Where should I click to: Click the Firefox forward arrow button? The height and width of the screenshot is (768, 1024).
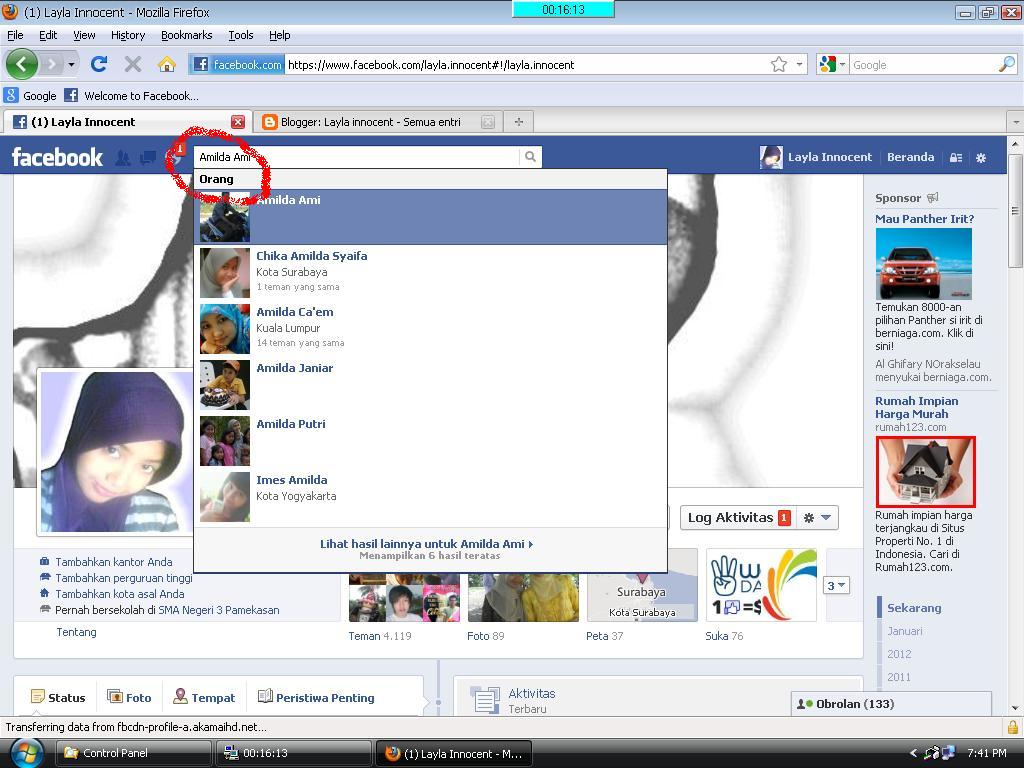click(x=51, y=64)
